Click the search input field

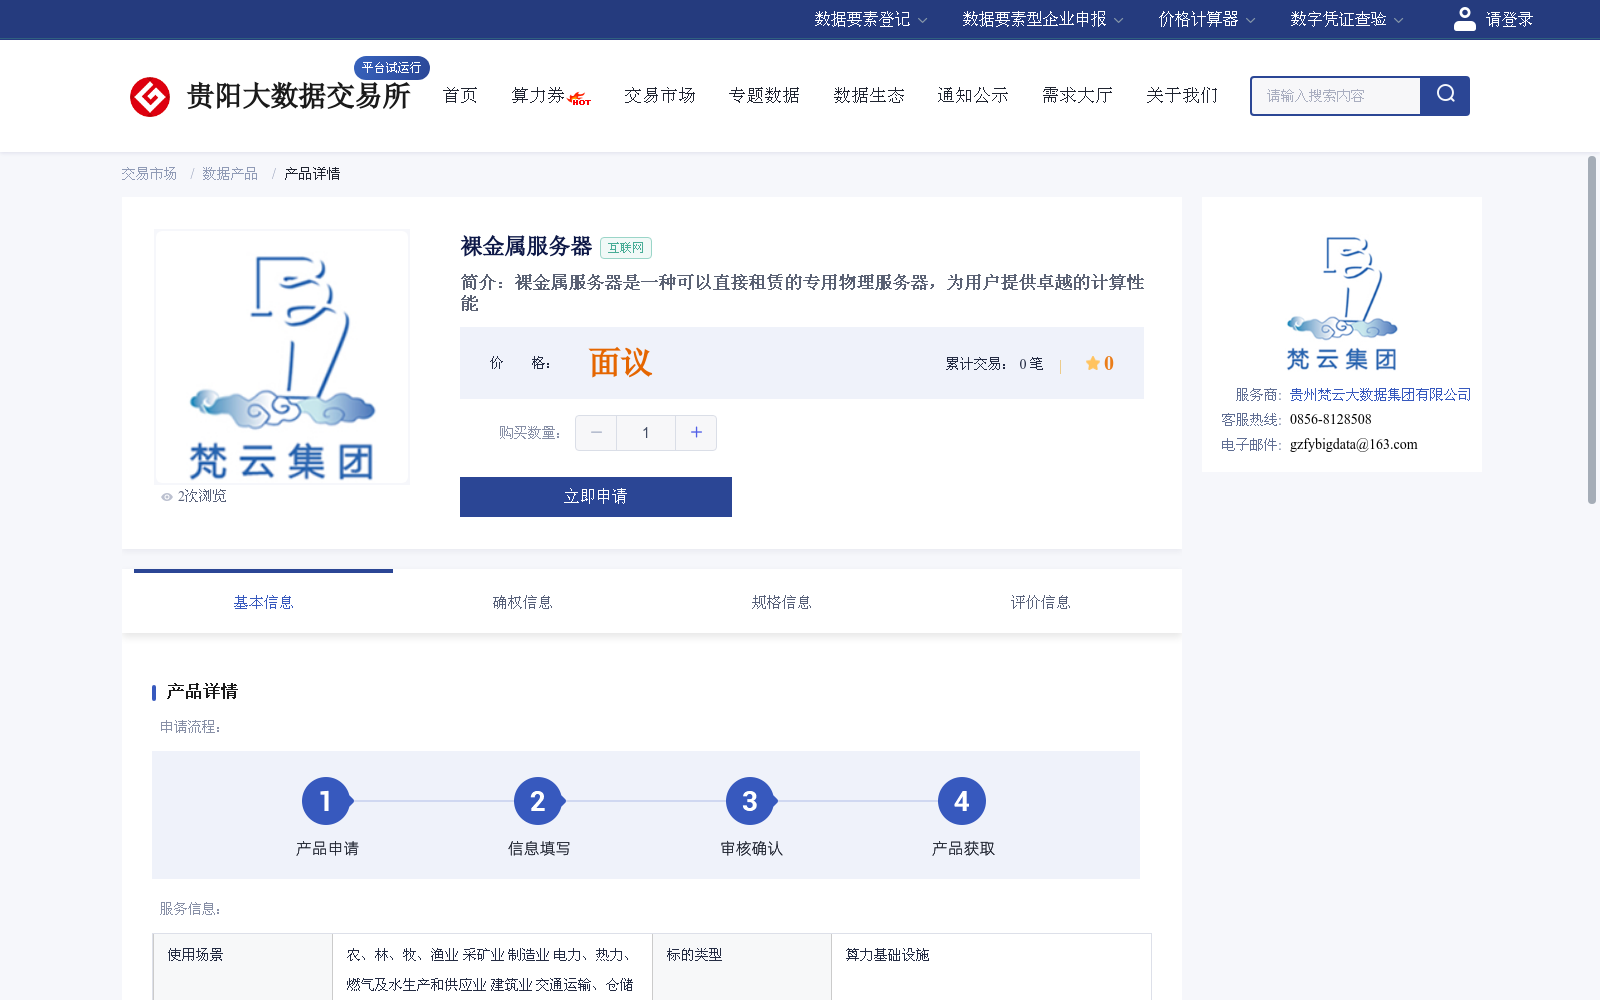1336,96
